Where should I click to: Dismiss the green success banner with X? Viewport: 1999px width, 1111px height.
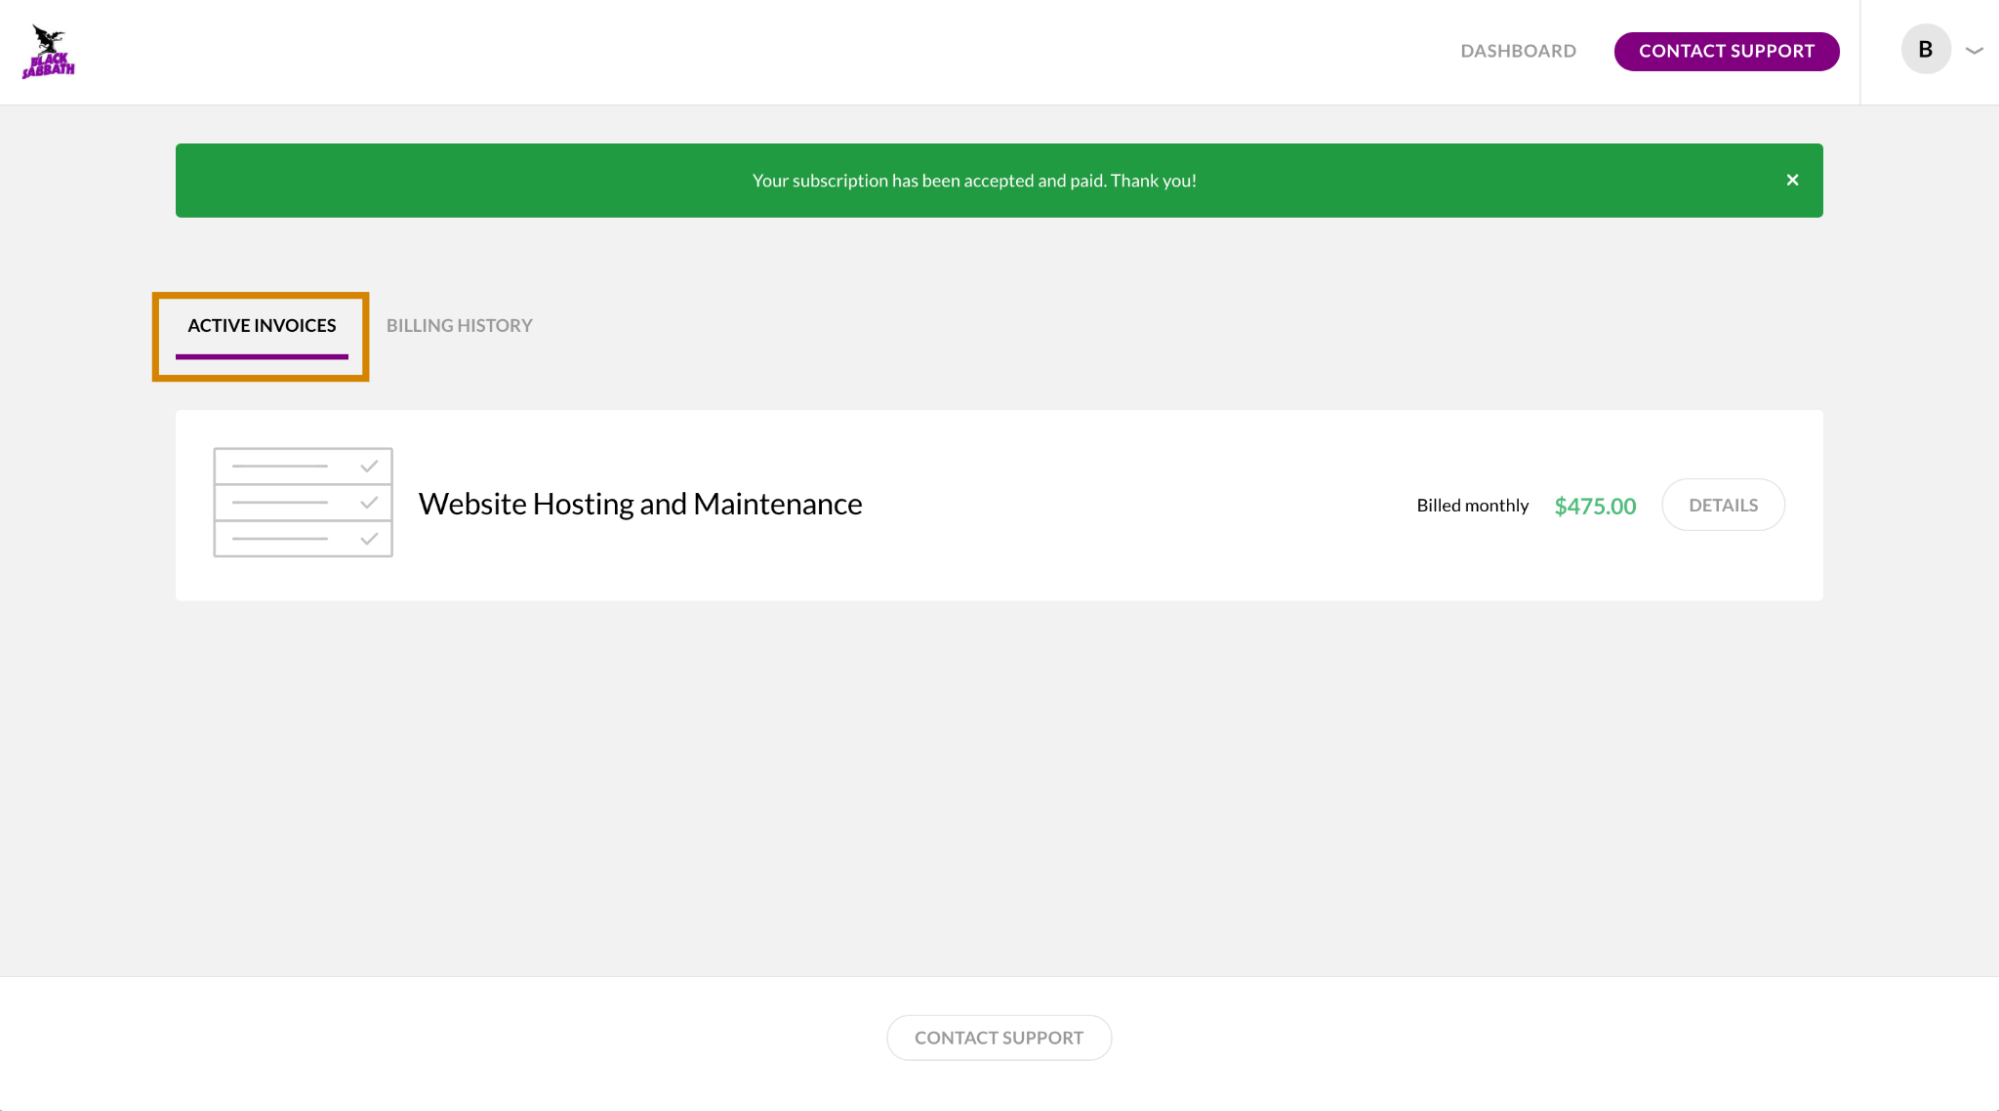coord(1792,180)
